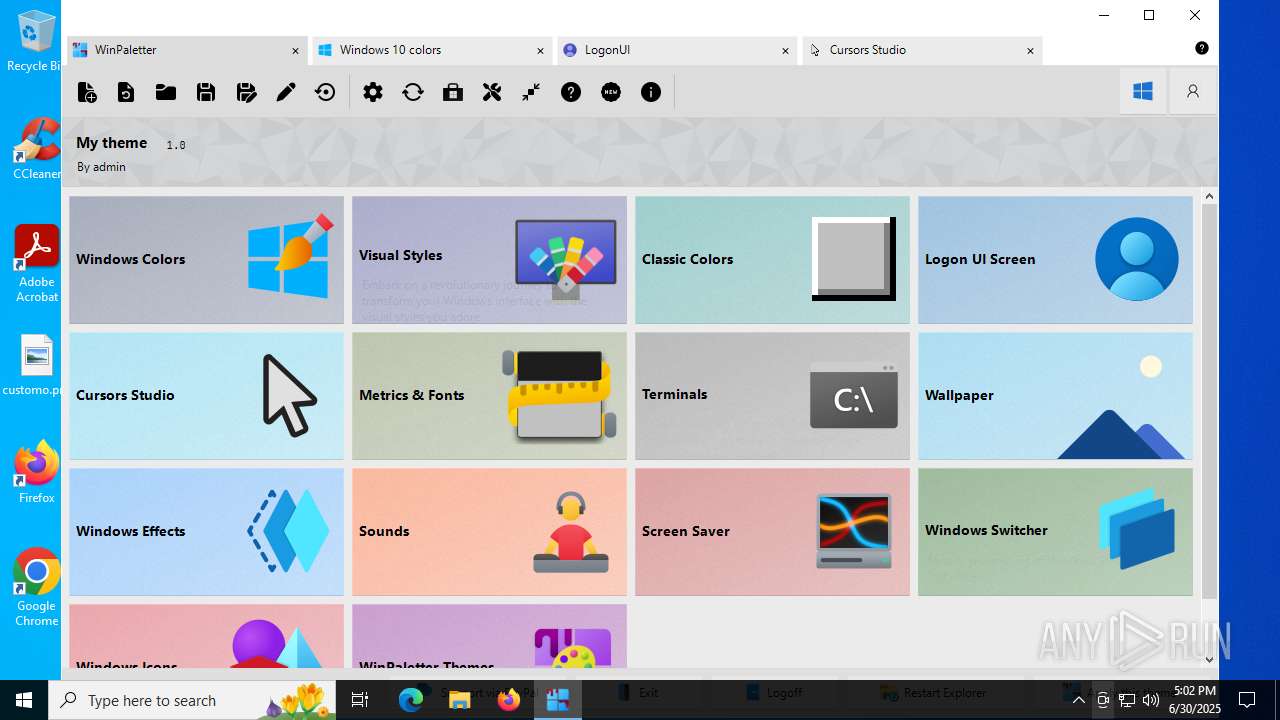Click the Windows logo button at toolbar right

point(1143,91)
